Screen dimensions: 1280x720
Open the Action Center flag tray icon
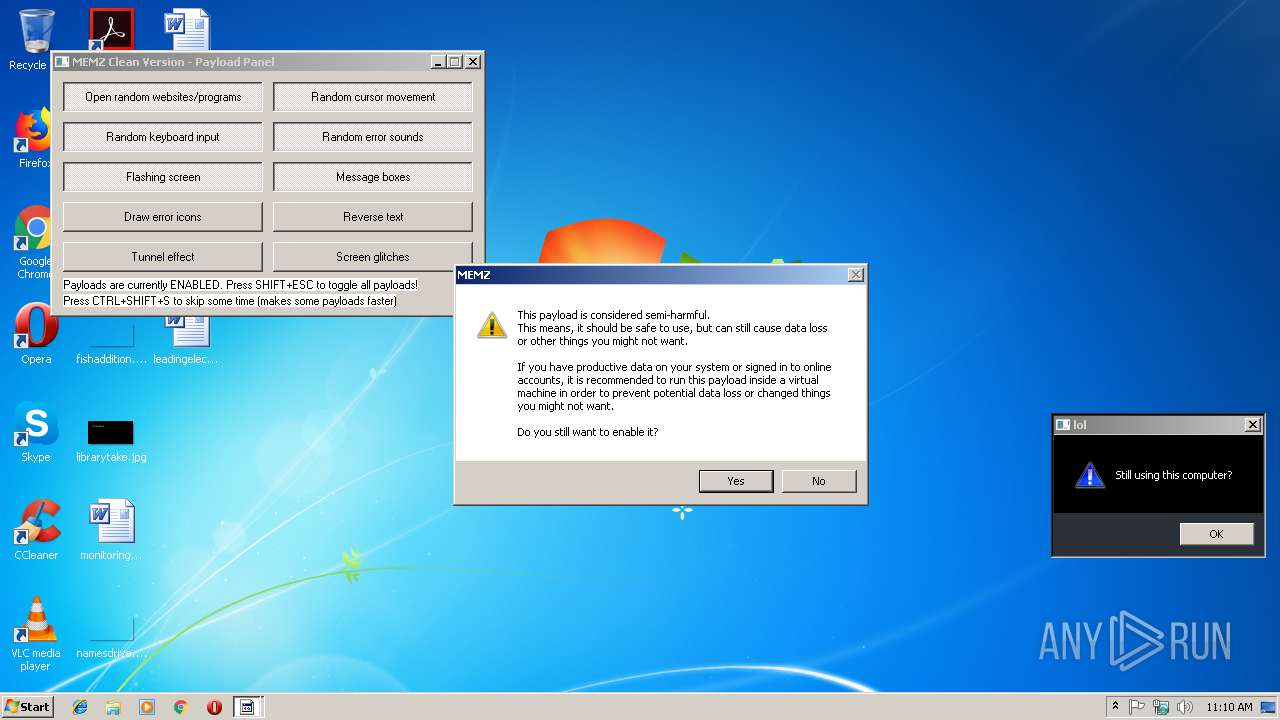[x=1138, y=707]
